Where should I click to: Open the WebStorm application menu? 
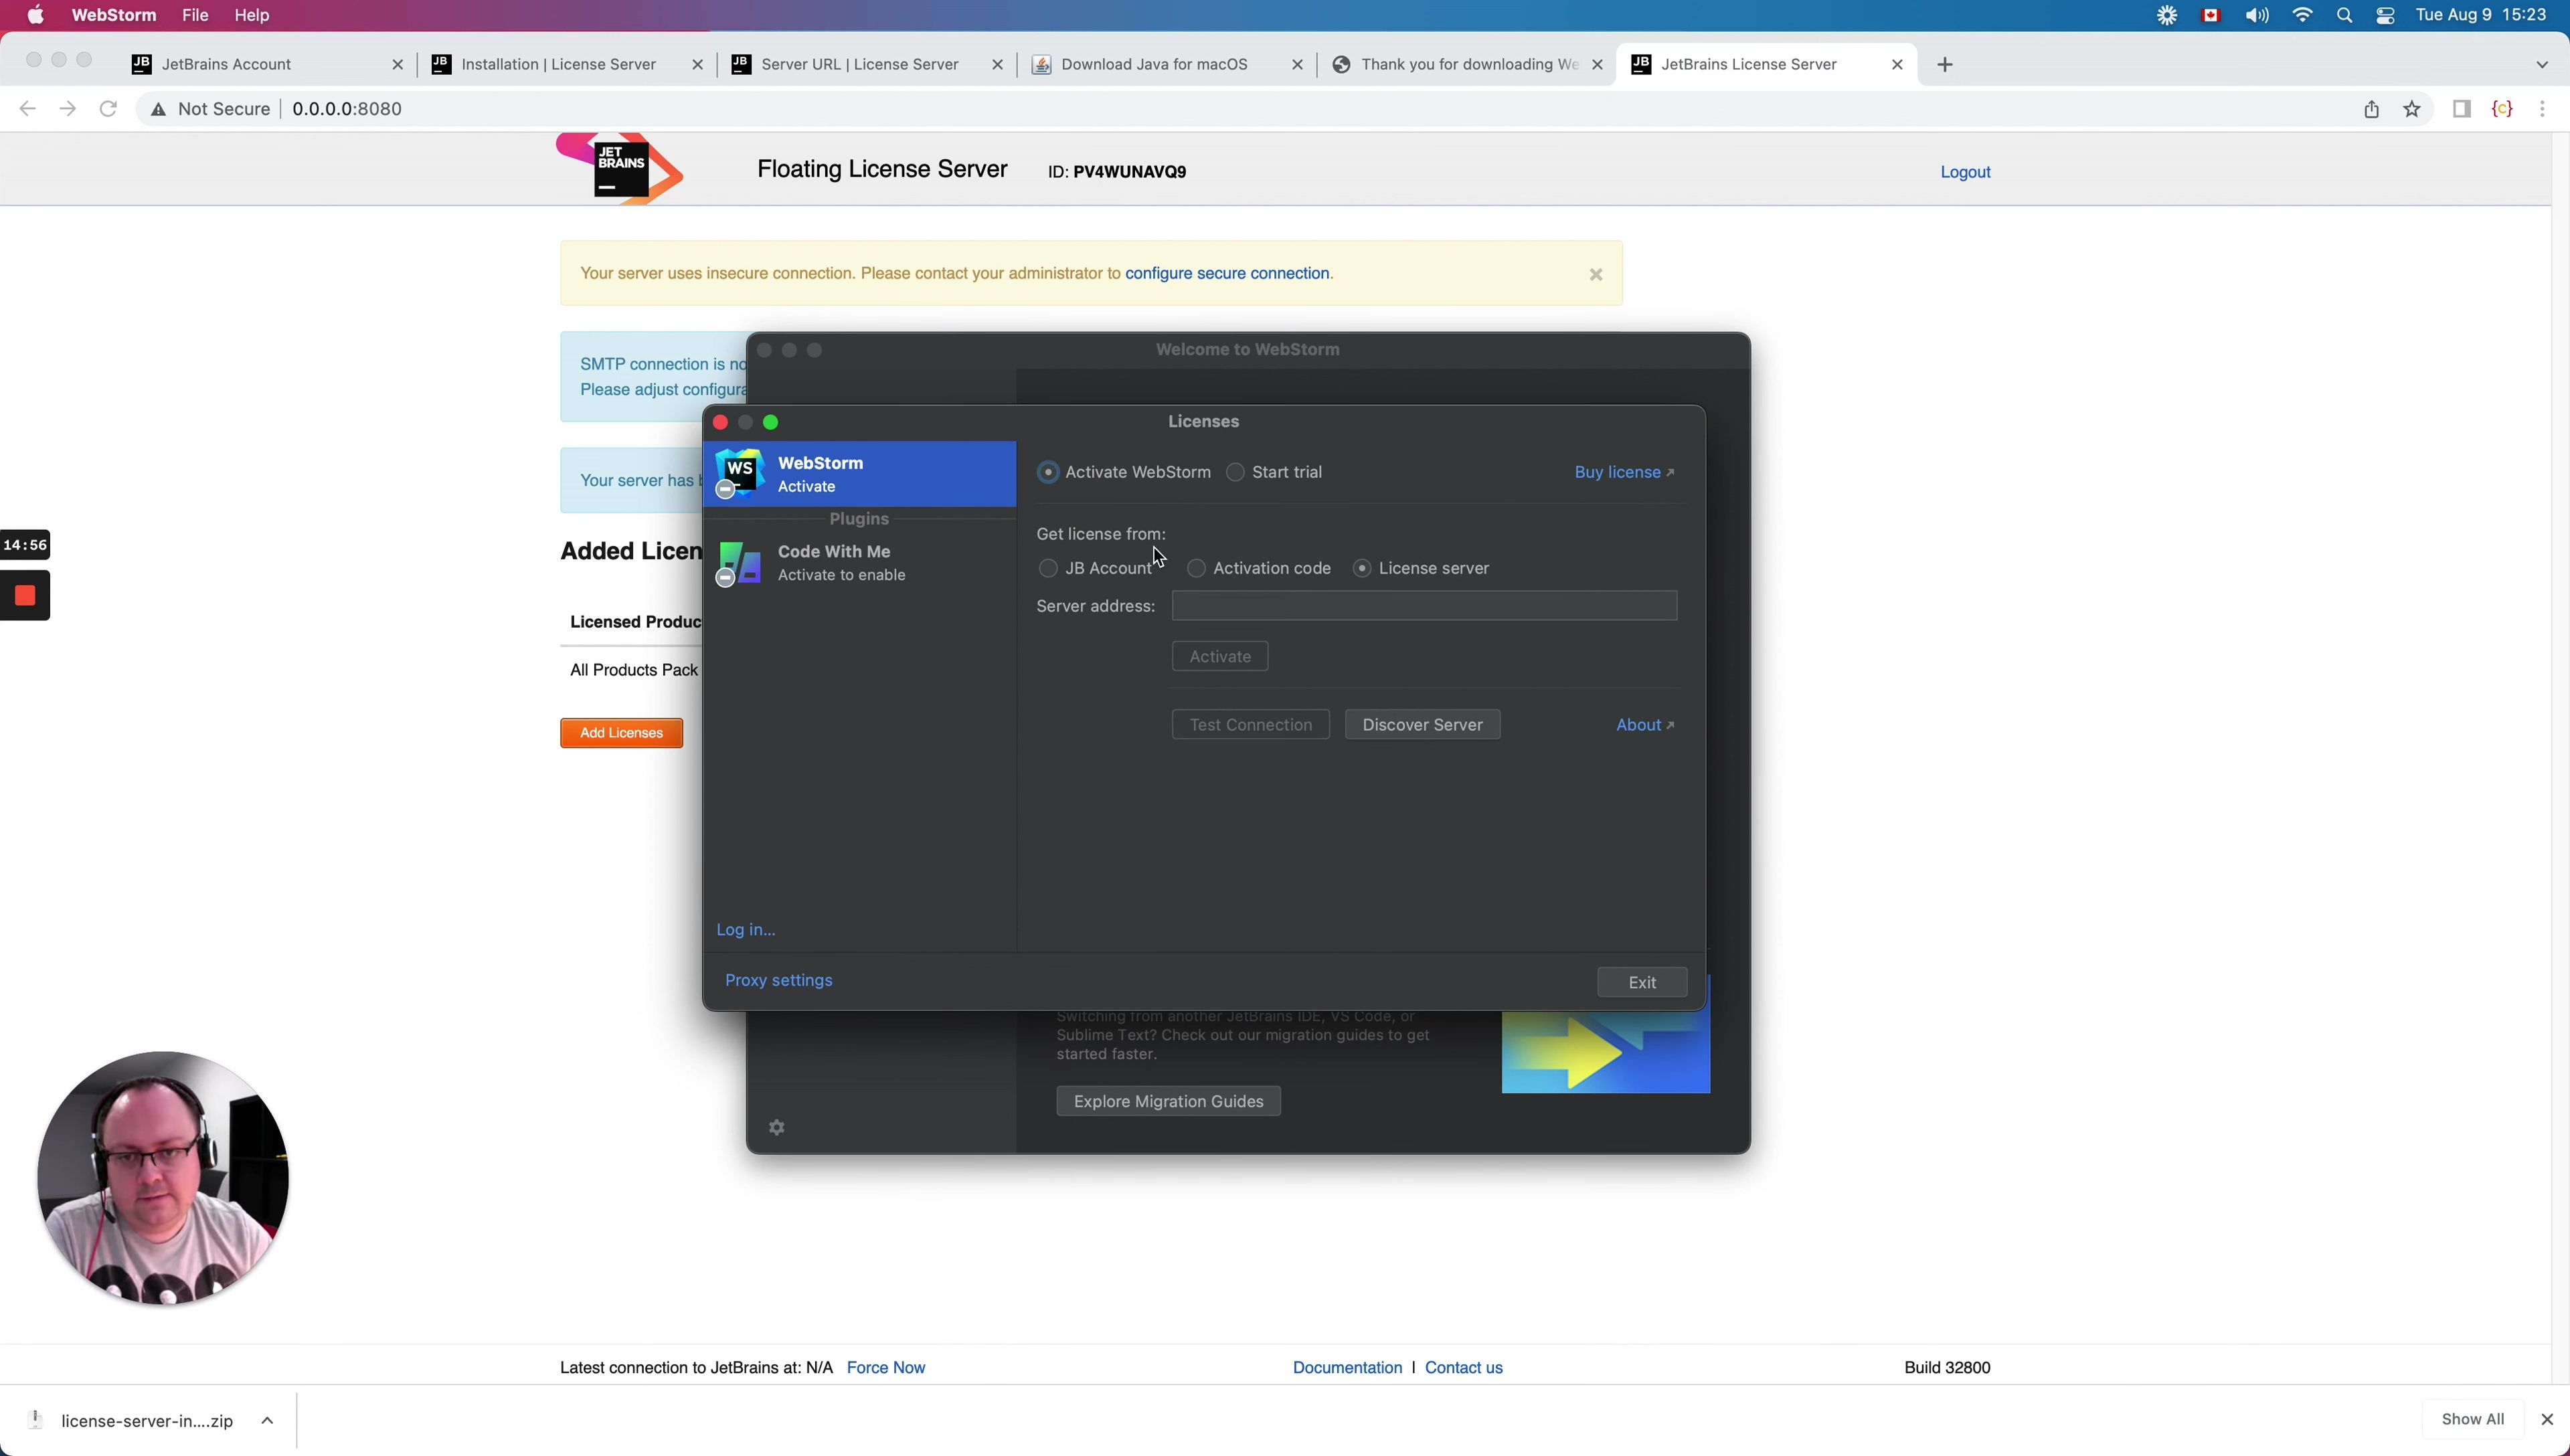[114, 15]
